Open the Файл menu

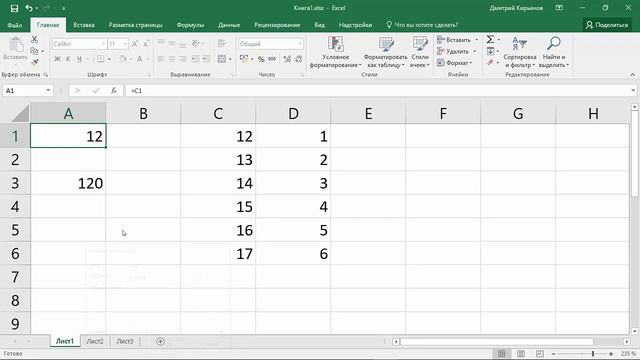[15, 25]
